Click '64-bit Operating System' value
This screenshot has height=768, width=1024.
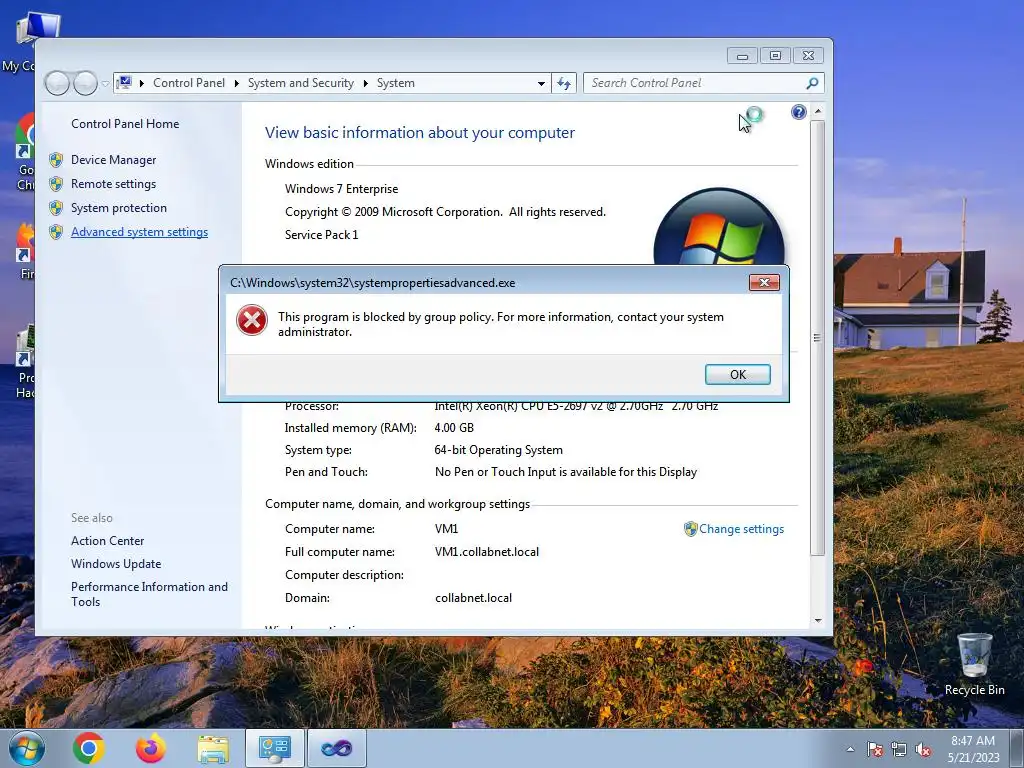498,450
